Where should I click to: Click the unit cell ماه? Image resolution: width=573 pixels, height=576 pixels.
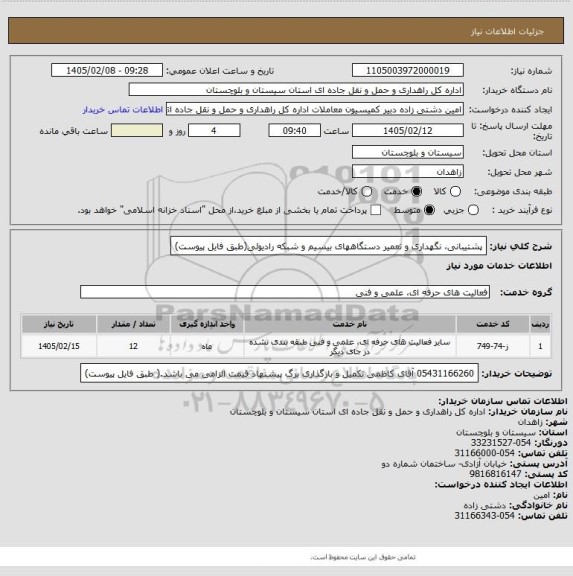click(207, 346)
